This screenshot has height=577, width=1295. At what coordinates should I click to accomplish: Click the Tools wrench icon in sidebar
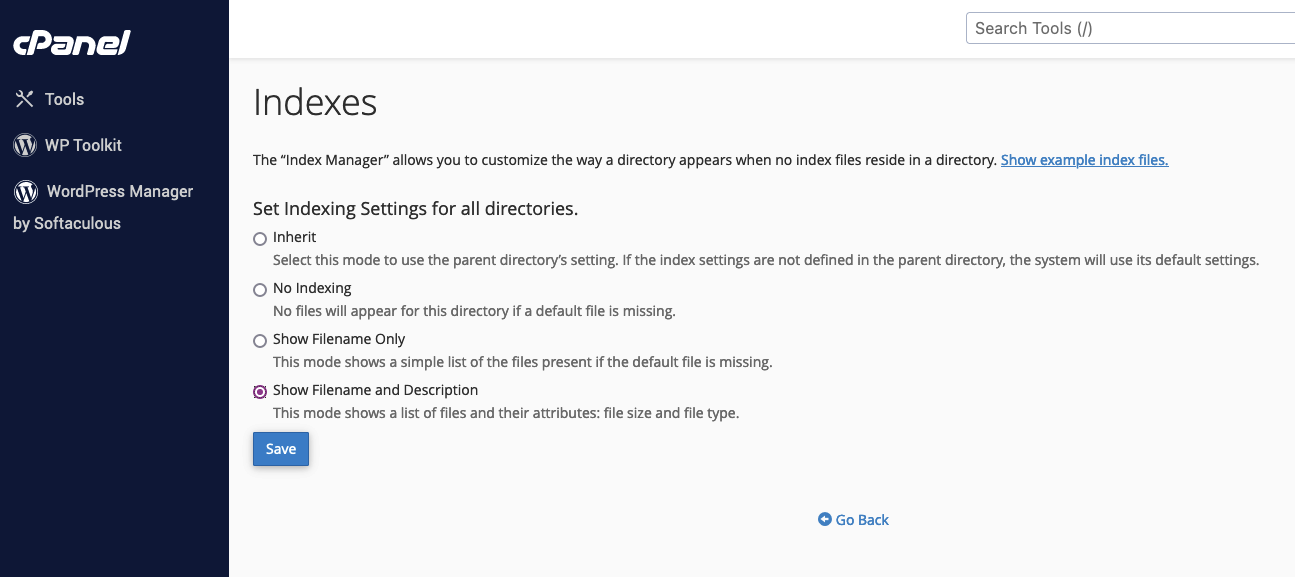25,99
